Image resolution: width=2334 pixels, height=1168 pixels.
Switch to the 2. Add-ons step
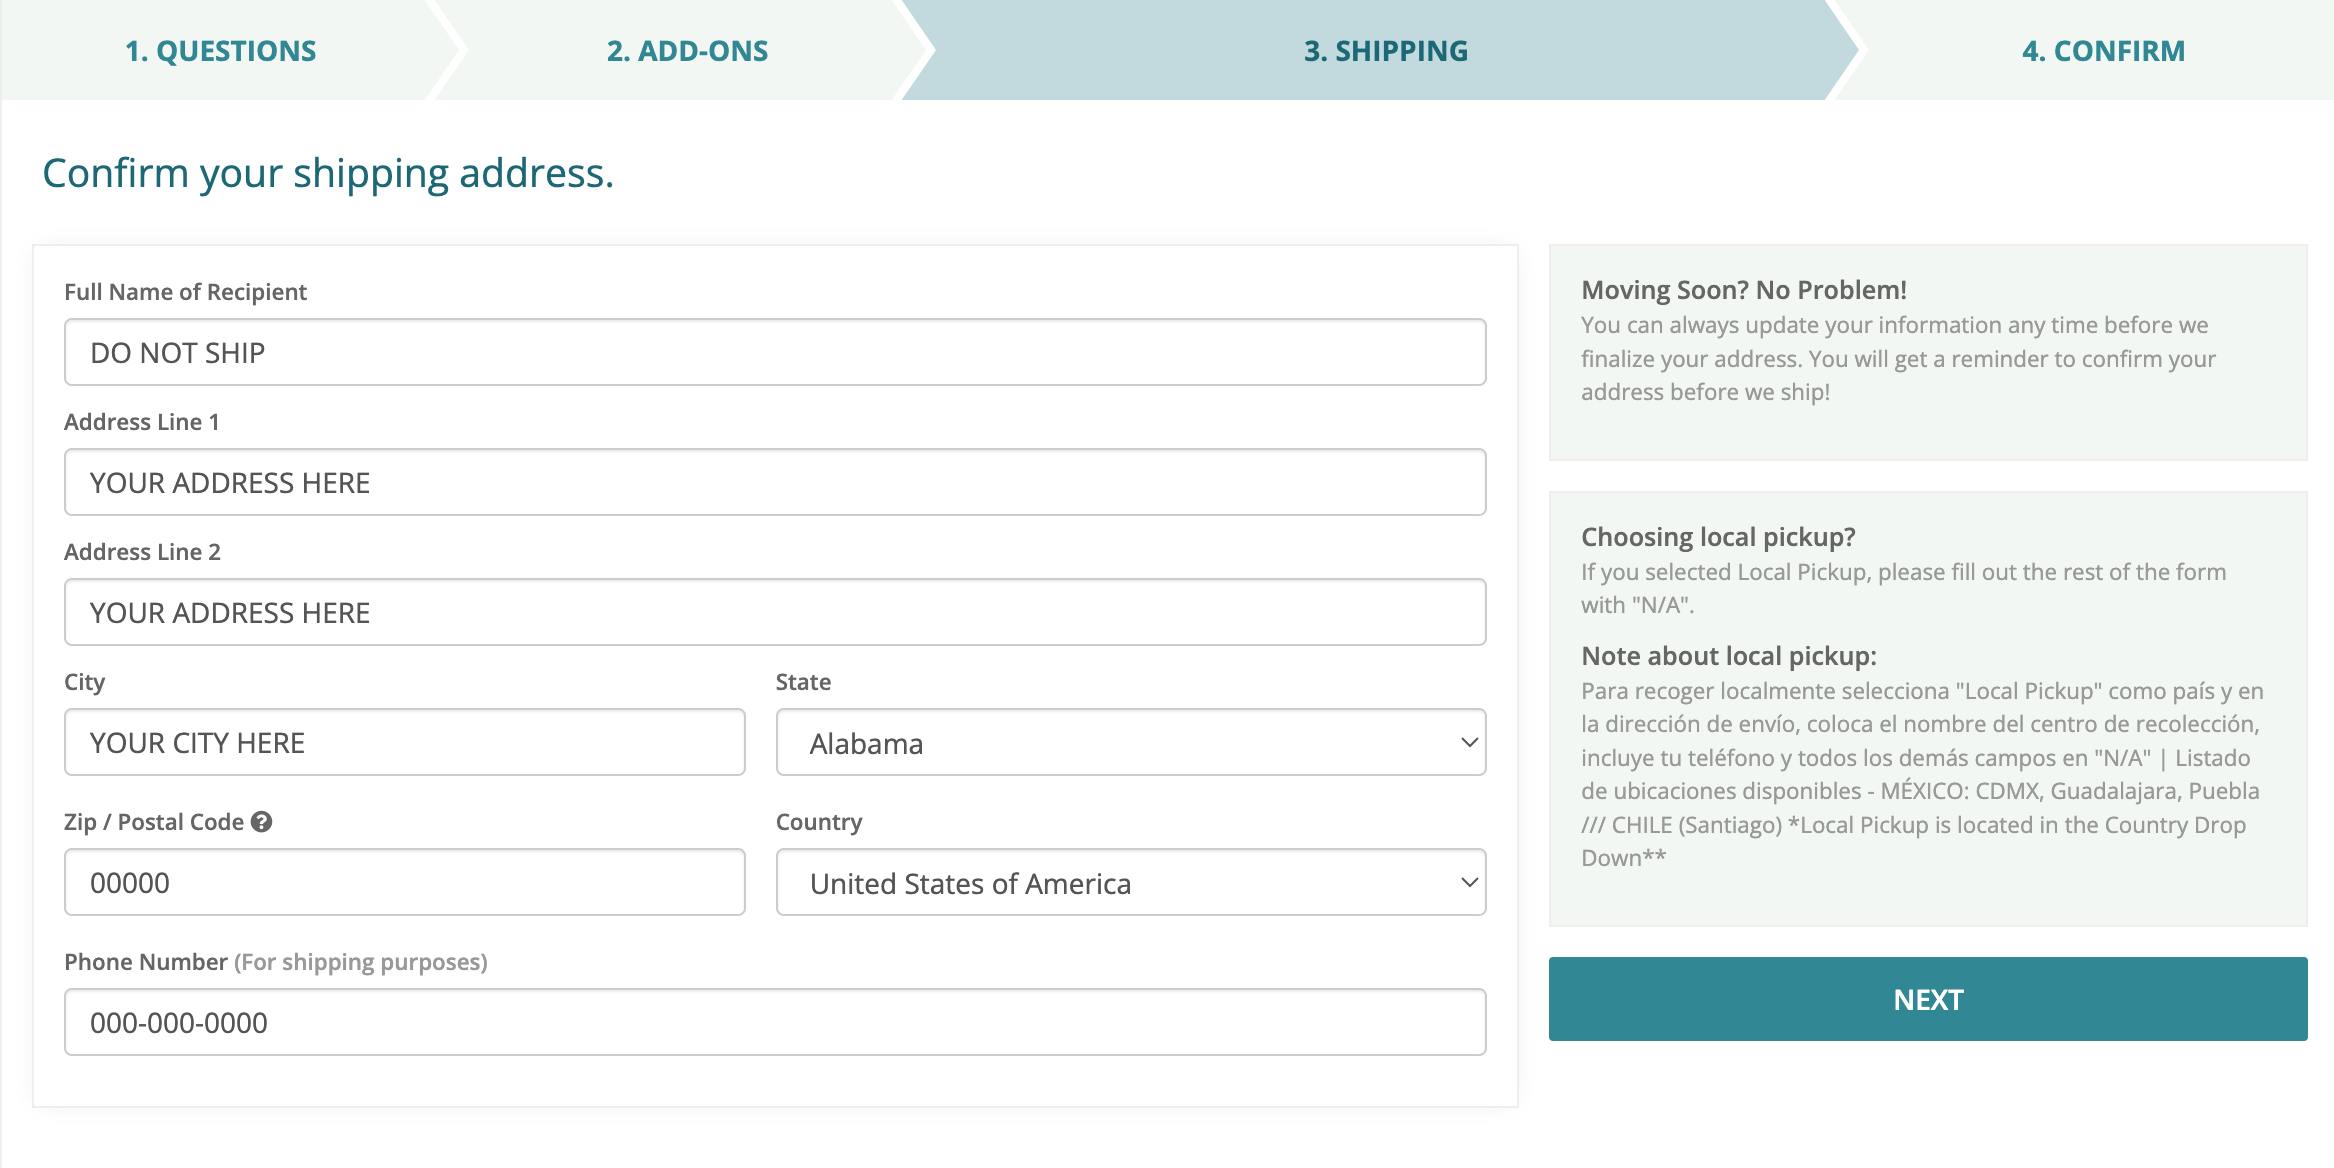pyautogui.click(x=687, y=51)
